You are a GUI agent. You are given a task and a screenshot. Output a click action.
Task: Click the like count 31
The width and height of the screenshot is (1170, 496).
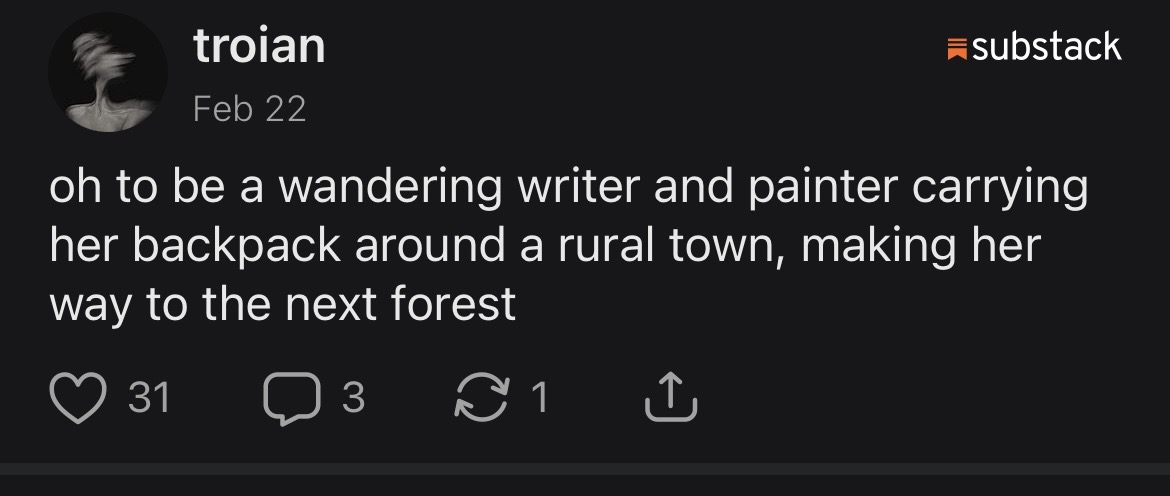tap(150, 400)
